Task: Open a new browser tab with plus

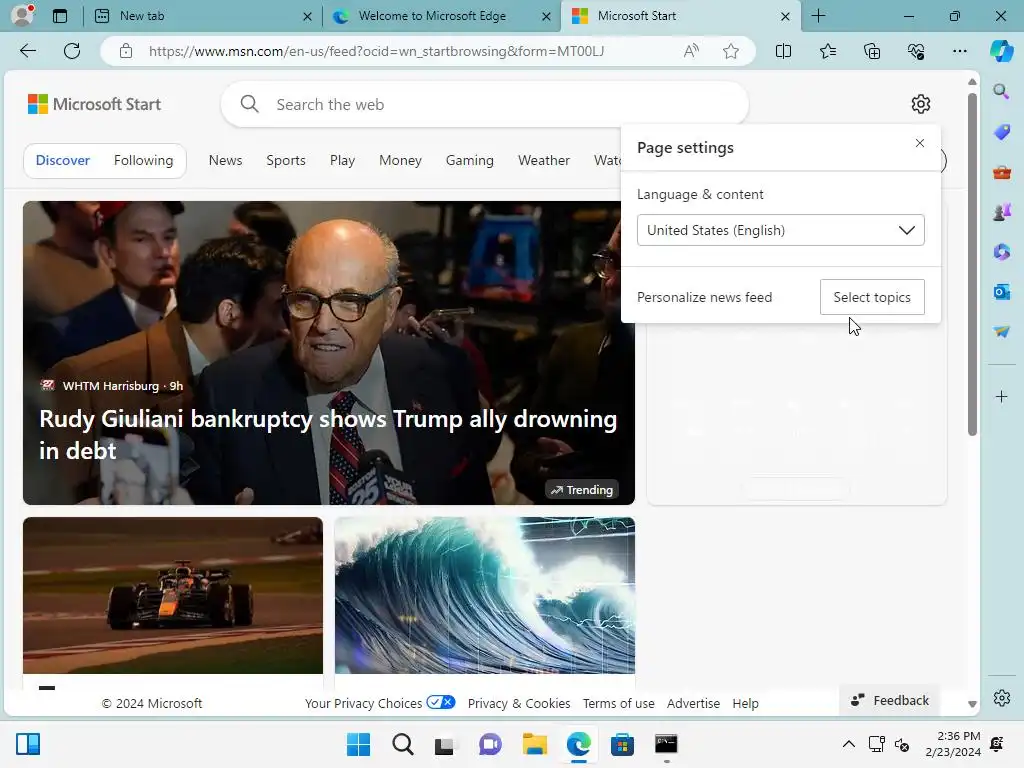Action: tap(818, 16)
